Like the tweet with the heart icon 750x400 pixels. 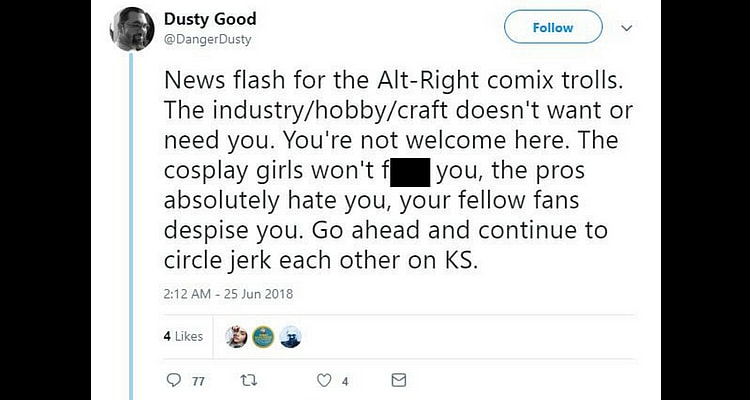323,380
